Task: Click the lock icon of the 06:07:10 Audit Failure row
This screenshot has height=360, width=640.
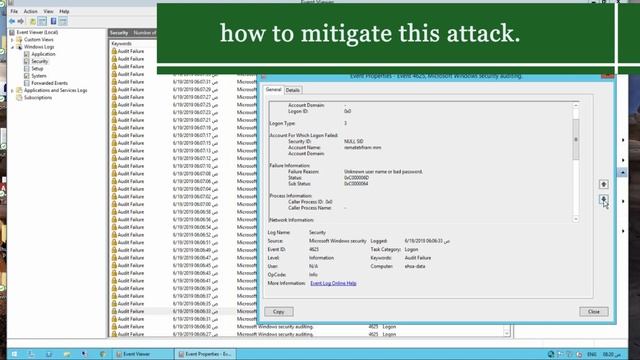Action: pos(114,166)
